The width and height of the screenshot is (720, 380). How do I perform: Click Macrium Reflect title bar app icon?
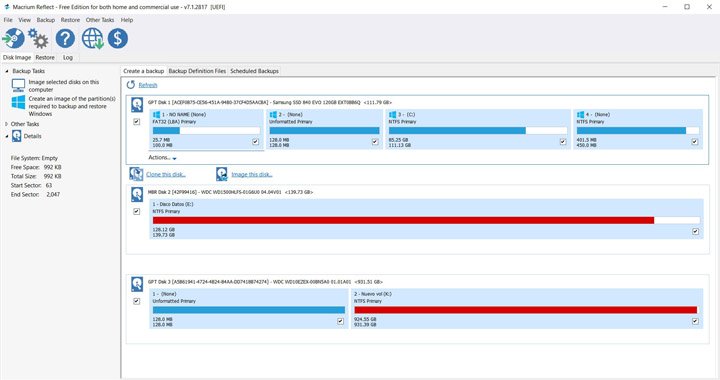[6, 7]
